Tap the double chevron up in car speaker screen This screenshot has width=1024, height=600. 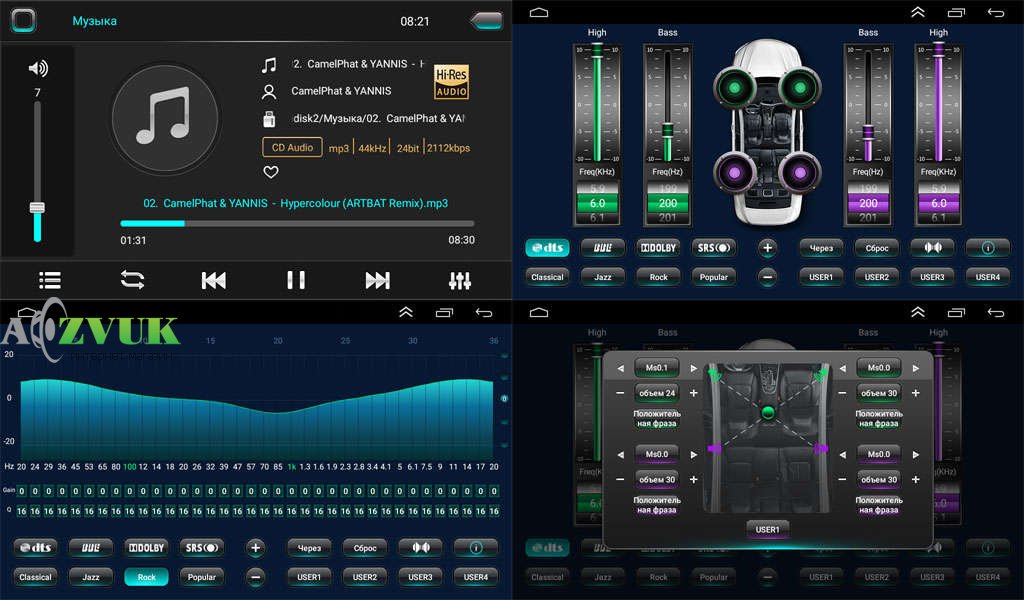click(918, 12)
